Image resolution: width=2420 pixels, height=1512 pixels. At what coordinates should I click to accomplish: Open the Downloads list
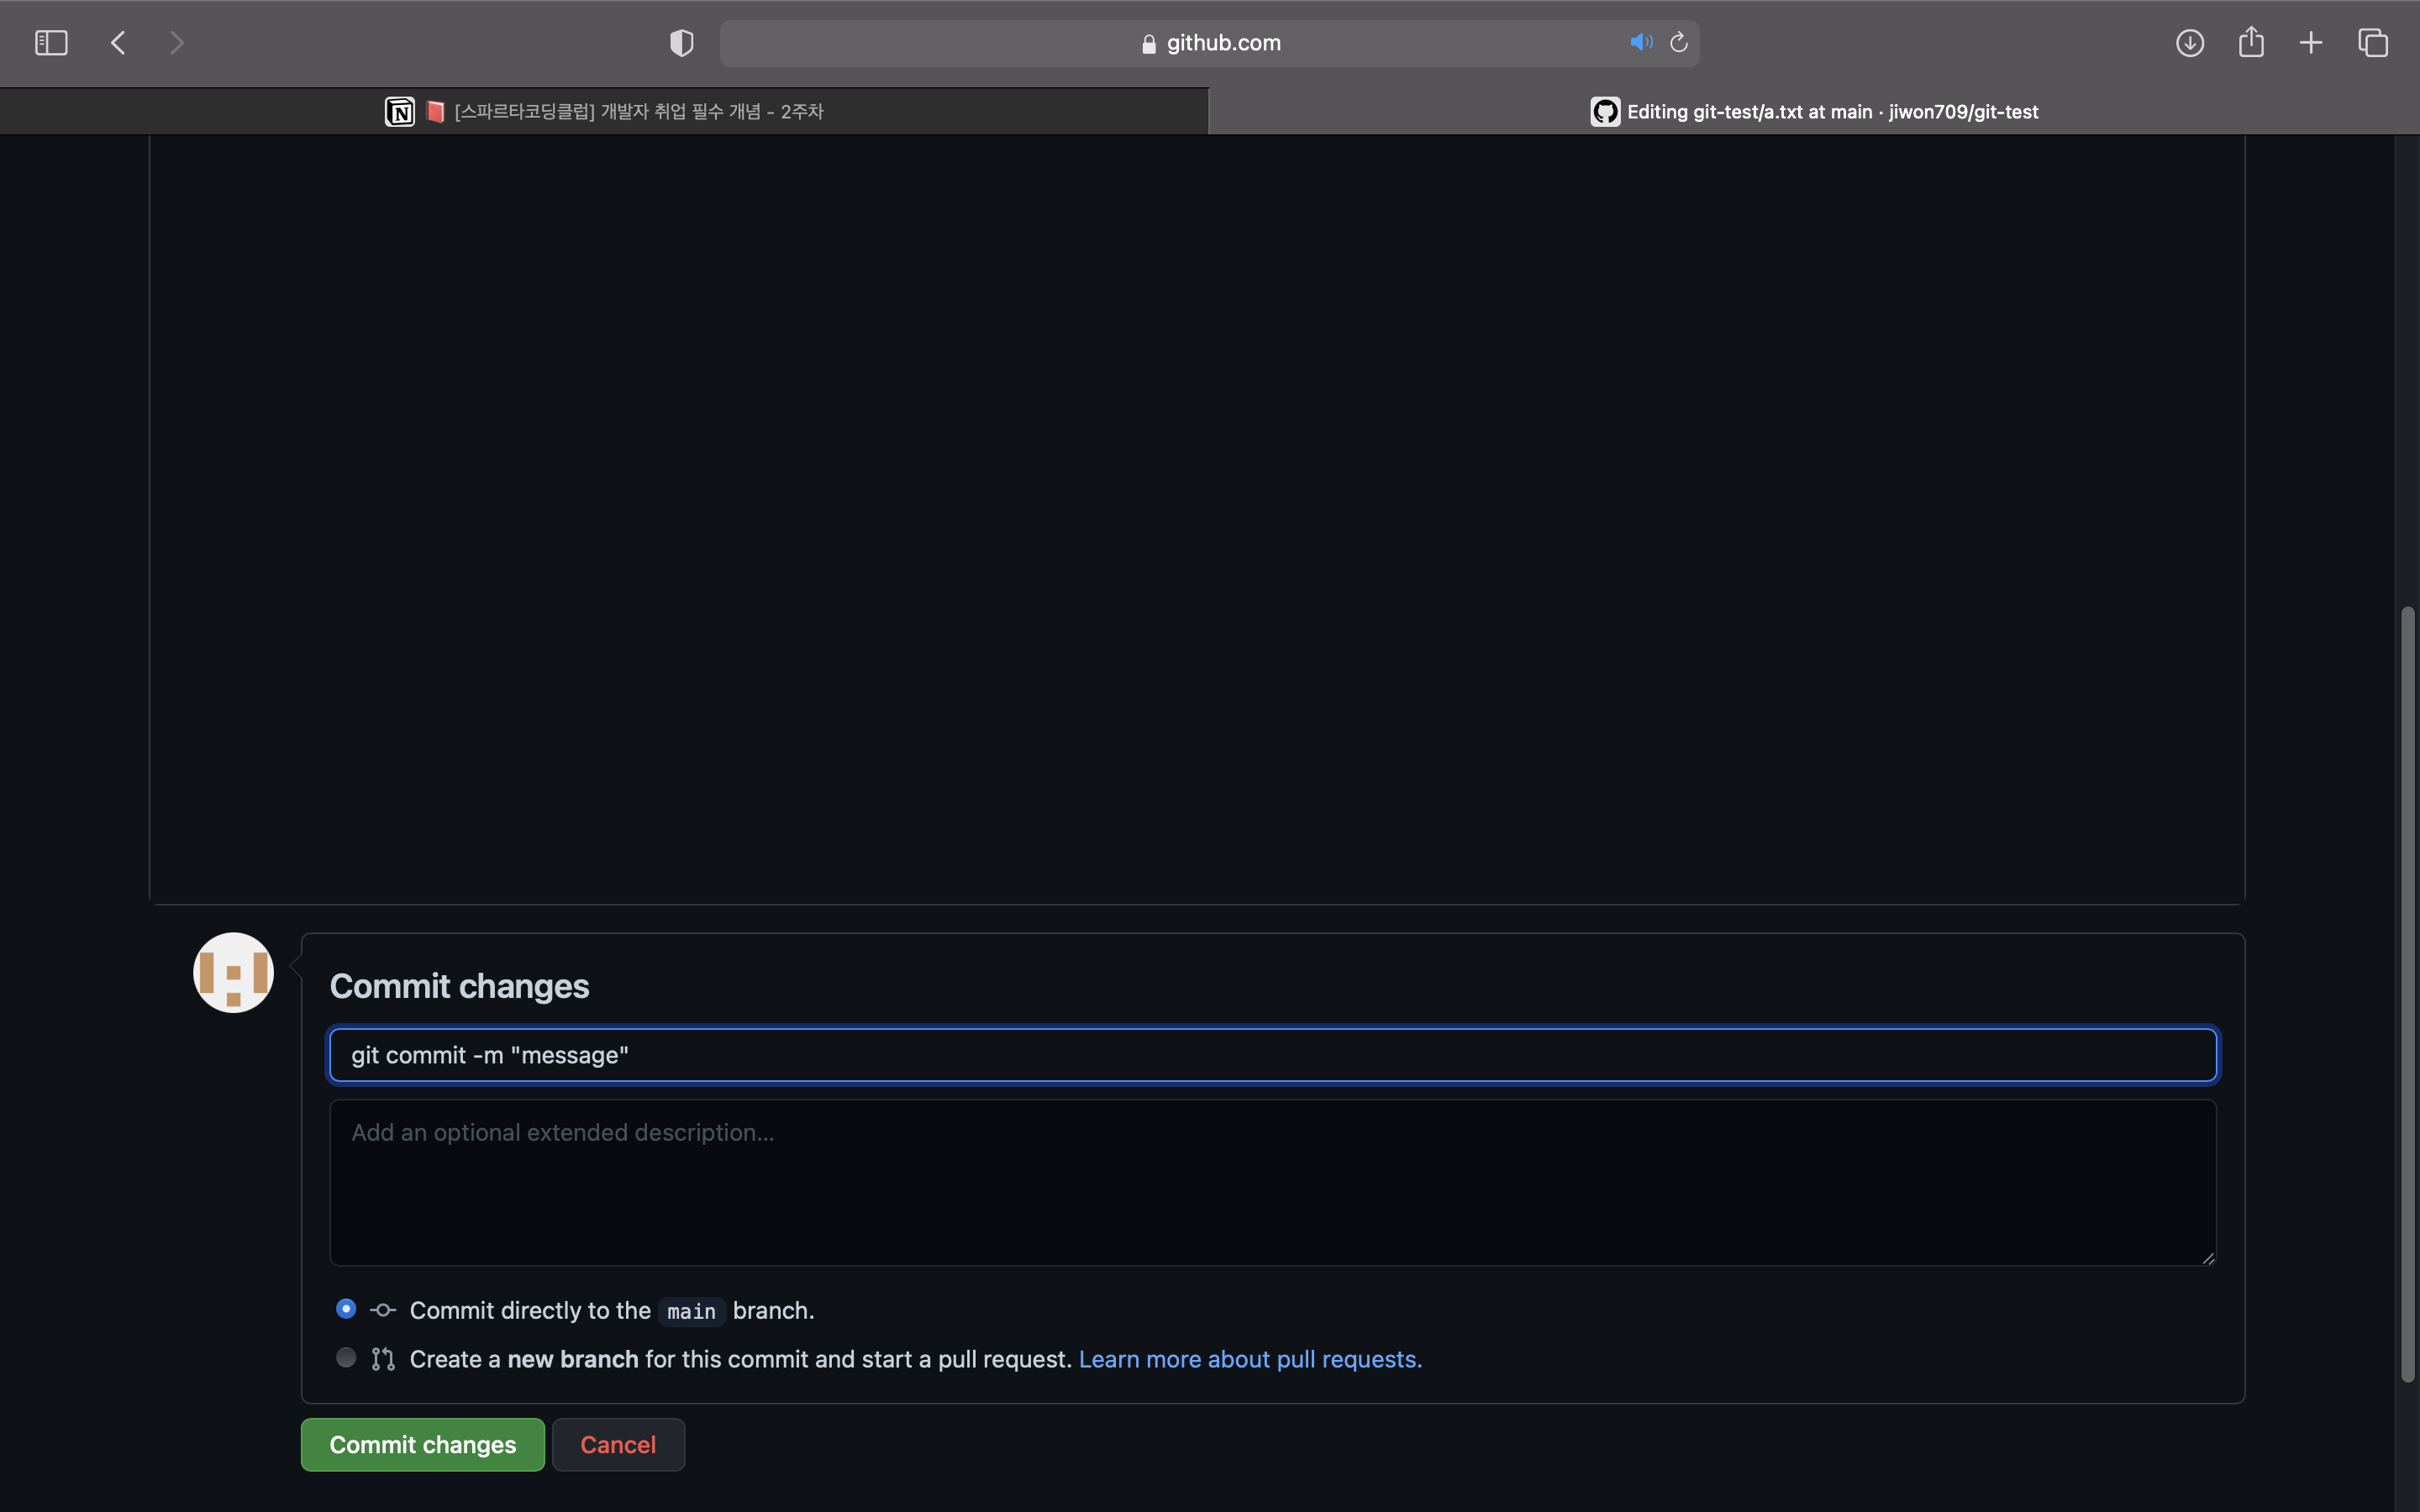[x=2189, y=42]
